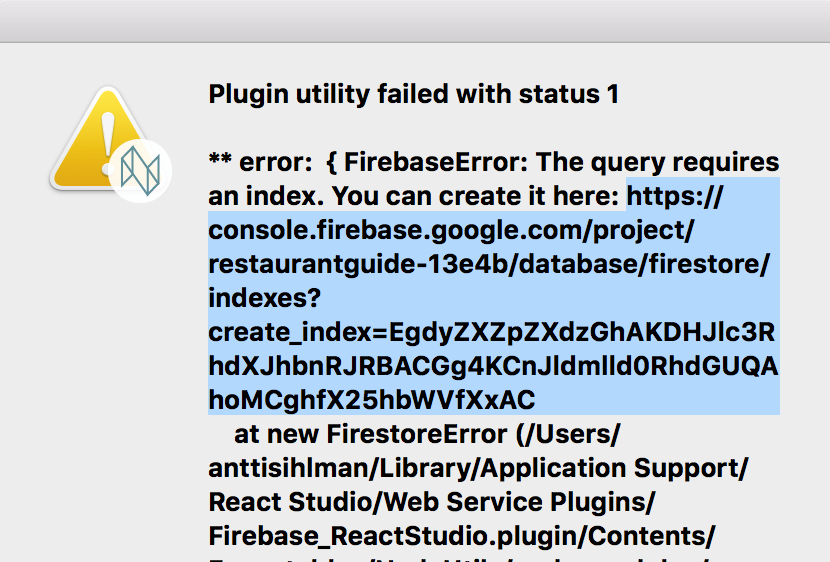Screen dimensions: 830x562
Task: Click the 'create_index=EgdyZXZpZXdz' URL line
Action: 492,333
